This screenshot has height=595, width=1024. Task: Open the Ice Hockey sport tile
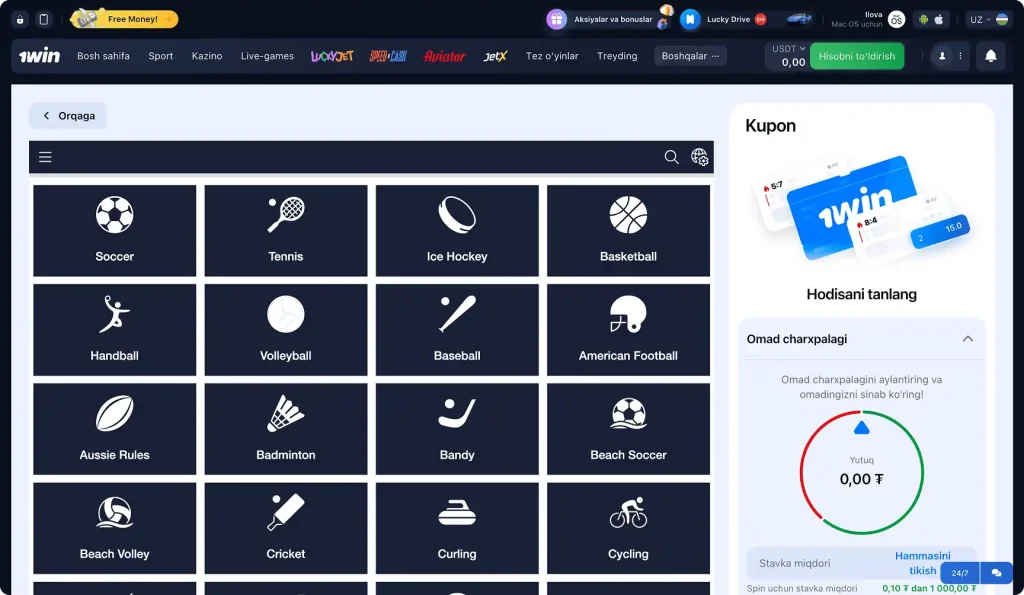point(457,231)
